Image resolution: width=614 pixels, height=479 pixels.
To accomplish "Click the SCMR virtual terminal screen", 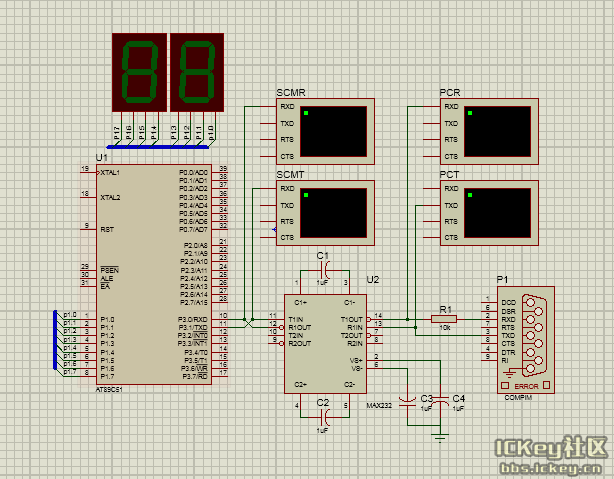I will (x=334, y=132).
